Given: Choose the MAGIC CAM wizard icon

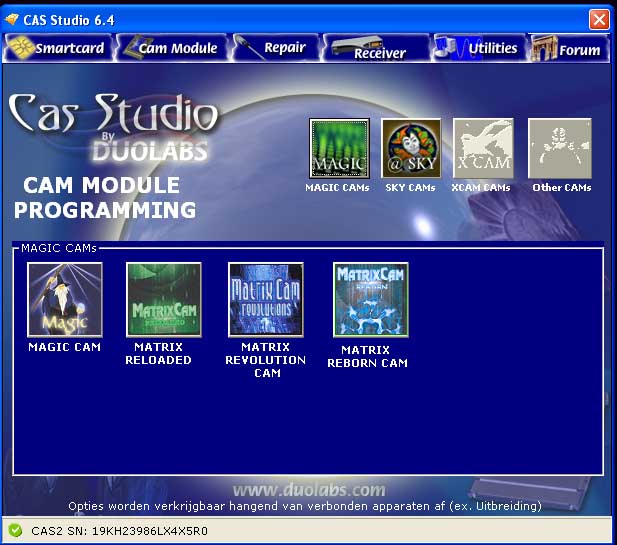Looking at the screenshot, I should click(65, 300).
